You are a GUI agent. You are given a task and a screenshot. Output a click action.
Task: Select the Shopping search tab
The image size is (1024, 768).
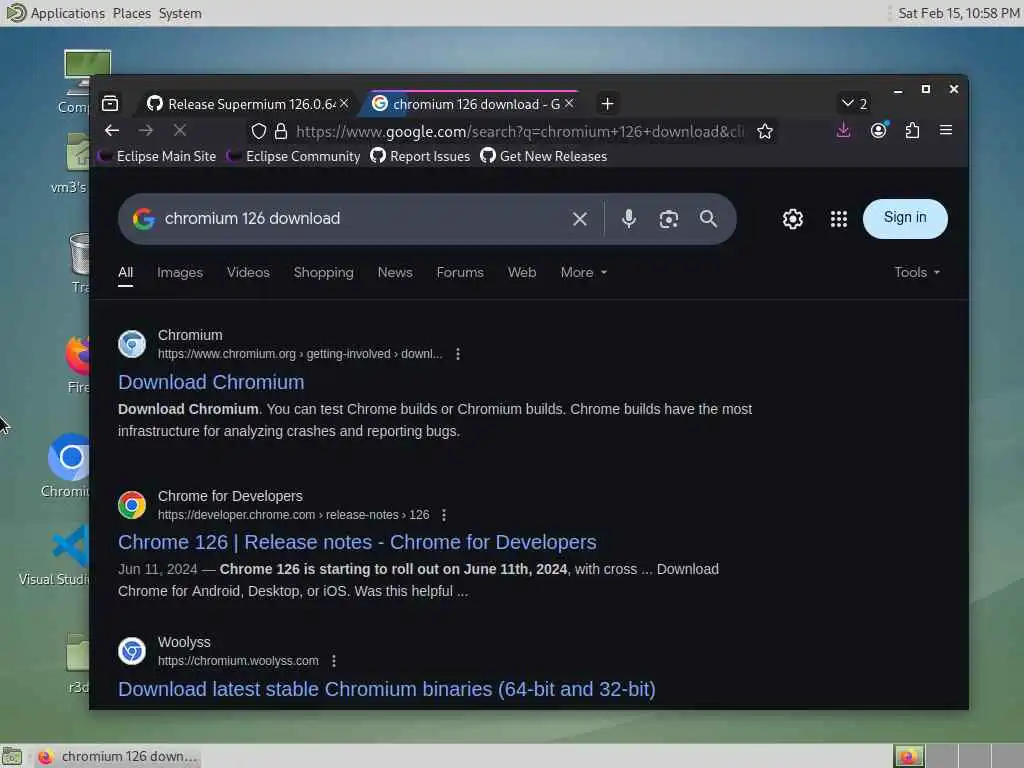point(323,272)
